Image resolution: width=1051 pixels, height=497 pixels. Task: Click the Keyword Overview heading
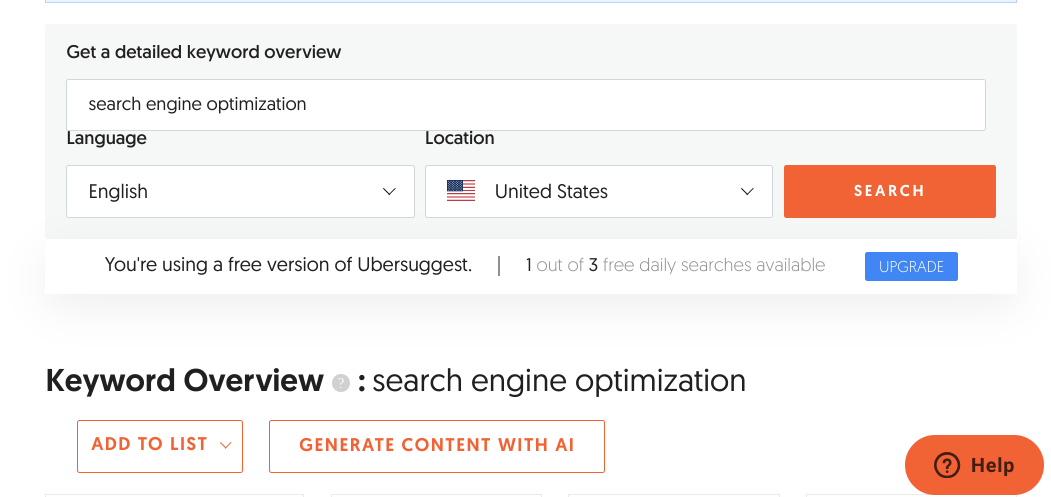coord(185,381)
